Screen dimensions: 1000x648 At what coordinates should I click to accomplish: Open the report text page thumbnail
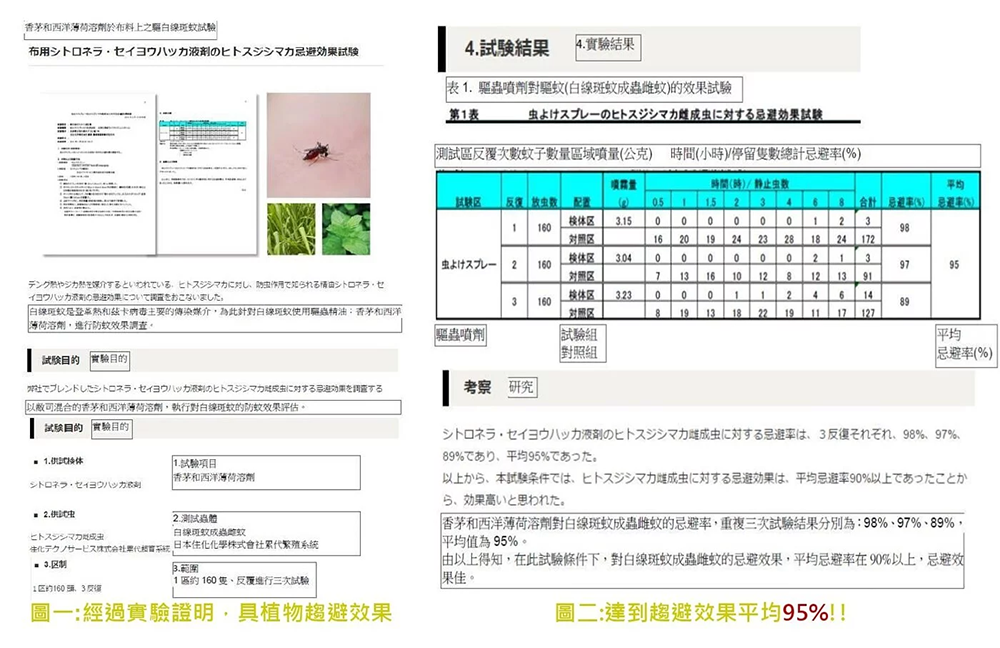(99, 174)
